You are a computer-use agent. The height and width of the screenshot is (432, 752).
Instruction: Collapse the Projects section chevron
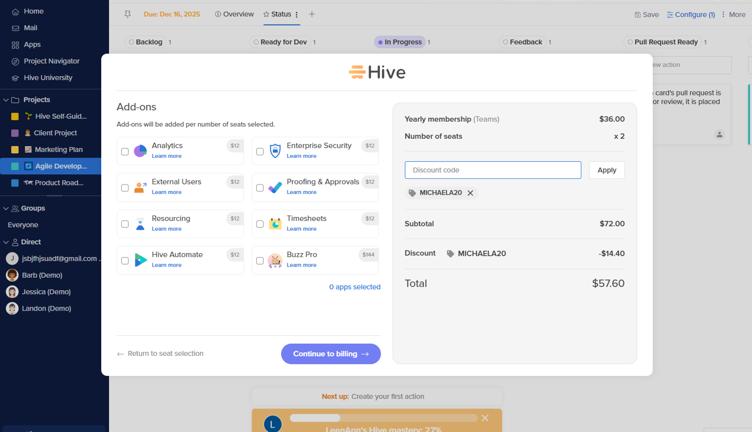(x=6, y=100)
